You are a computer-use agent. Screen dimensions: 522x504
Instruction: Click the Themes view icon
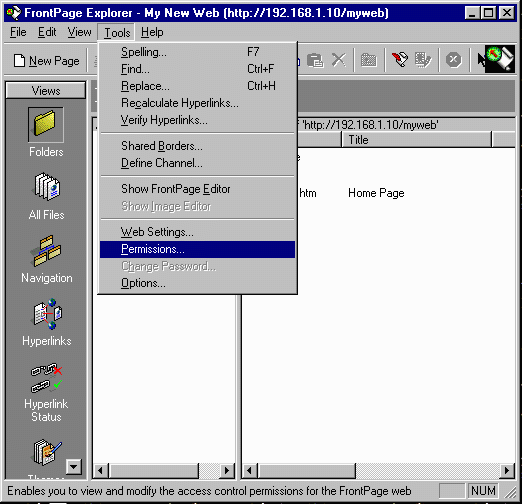(x=47, y=453)
